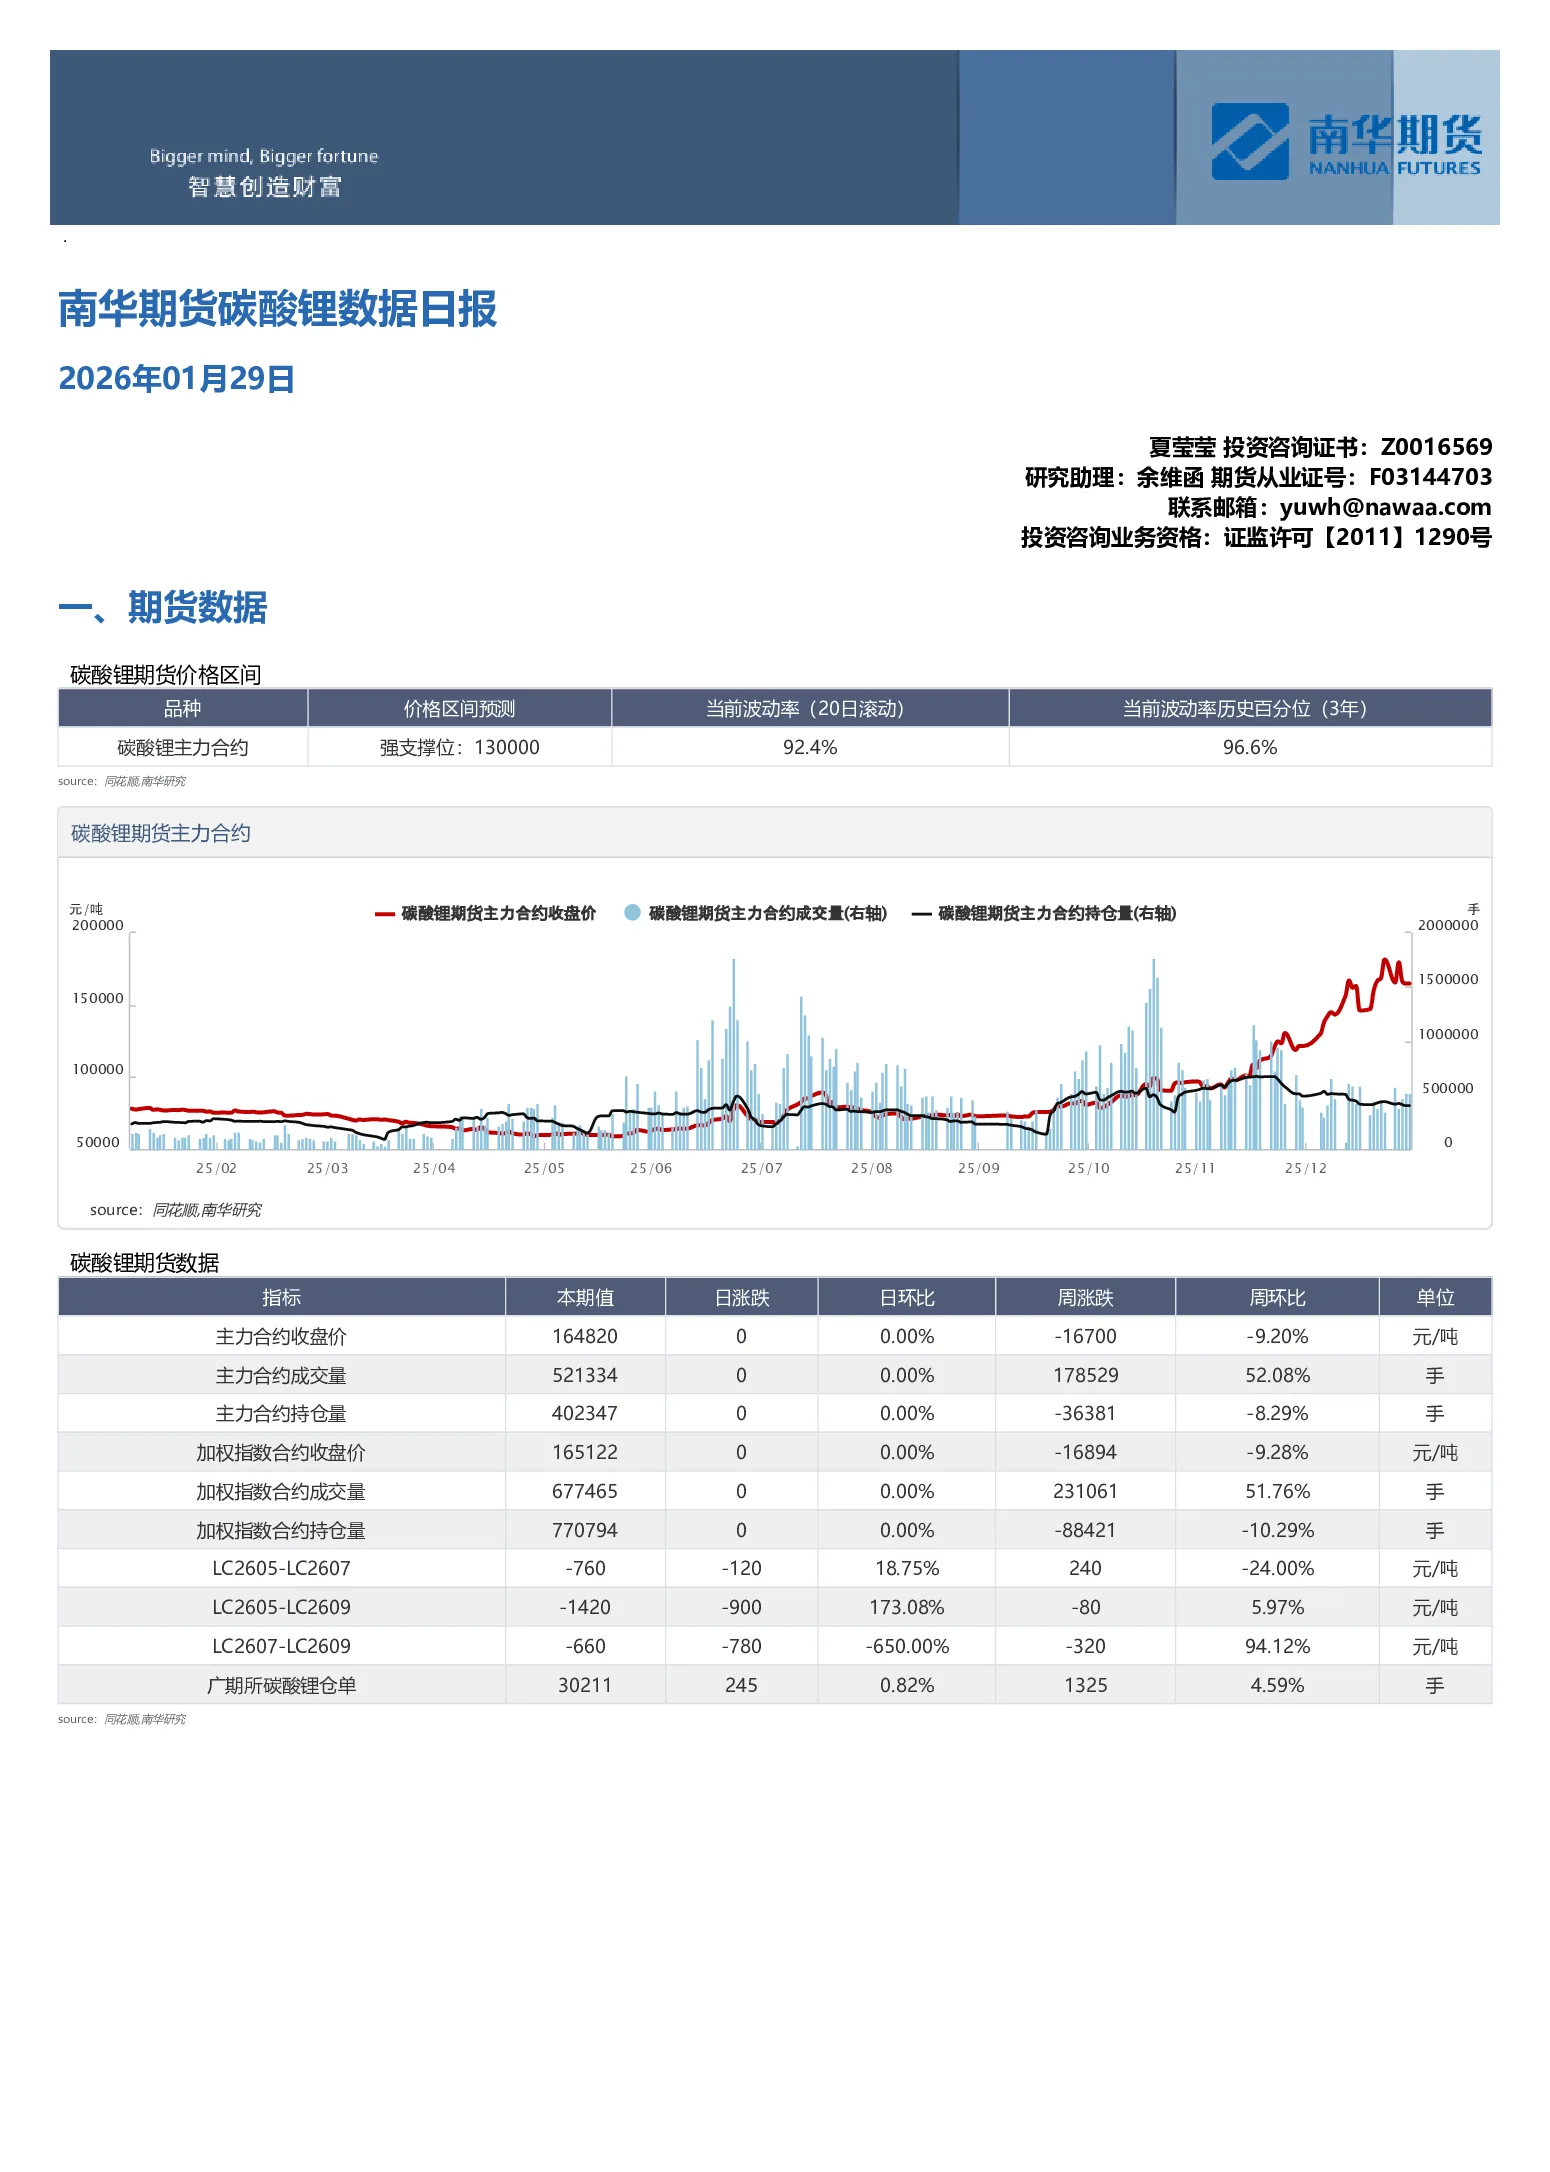The image size is (1550, 2172).
Task: Click the daily ratio -650.00%
Action: (907, 1647)
